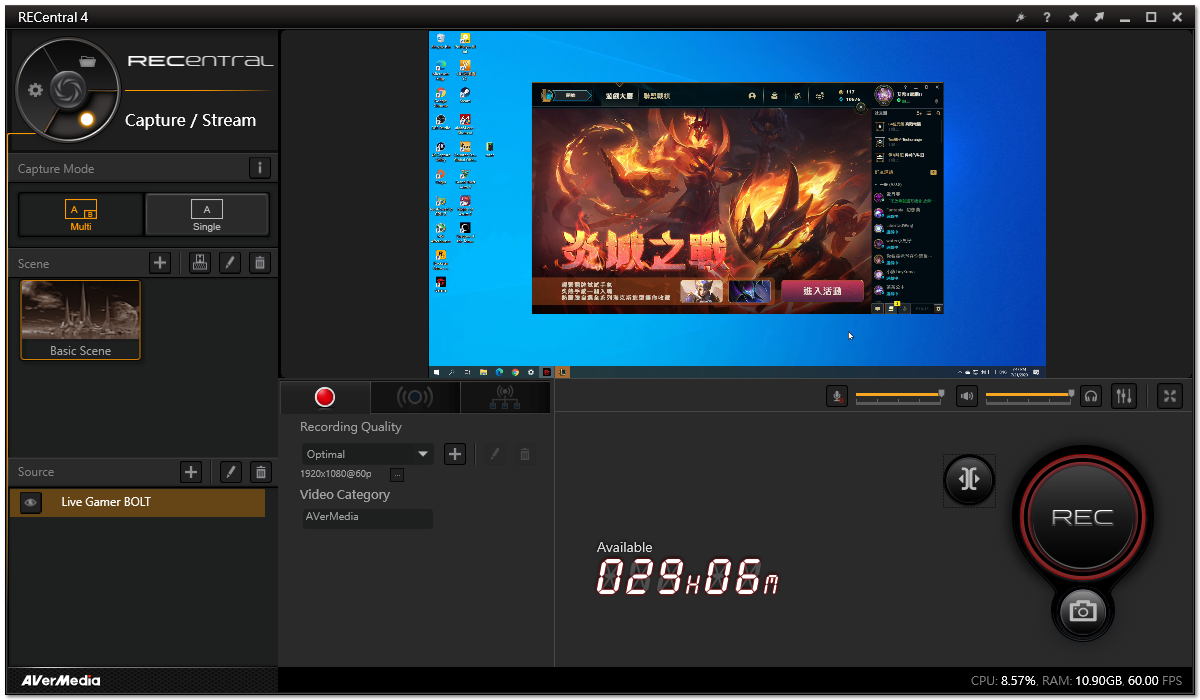Select the Capture / Stream mode dot

(x=87, y=119)
